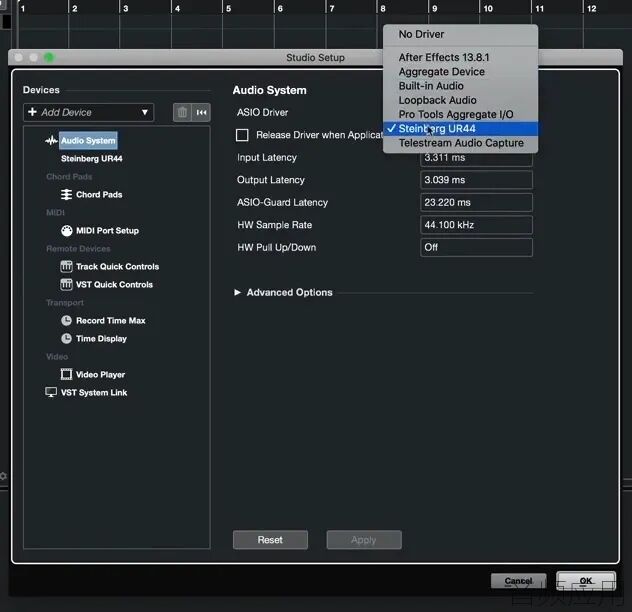Viewport: 632px width, 612px height.
Task: Click the HW Pull Up/Down Off field
Action: point(476,248)
